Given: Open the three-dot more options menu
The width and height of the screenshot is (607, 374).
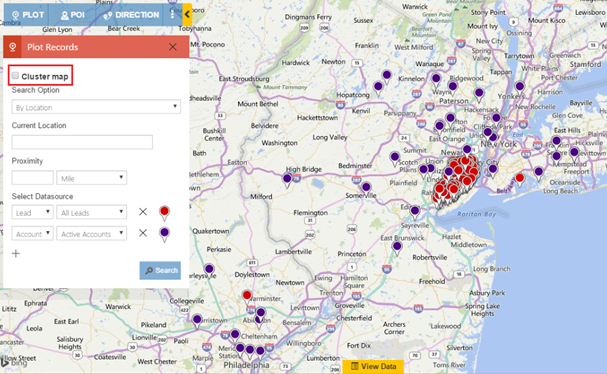Looking at the screenshot, I should point(172,15).
